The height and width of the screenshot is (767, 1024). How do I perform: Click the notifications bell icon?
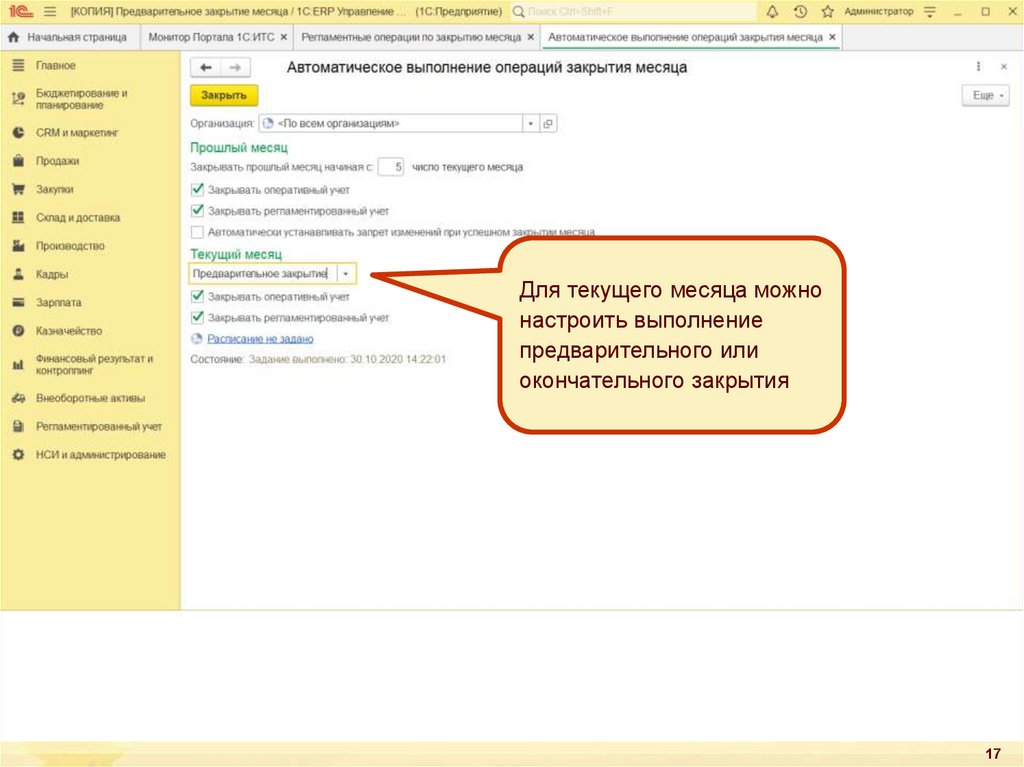(x=773, y=12)
